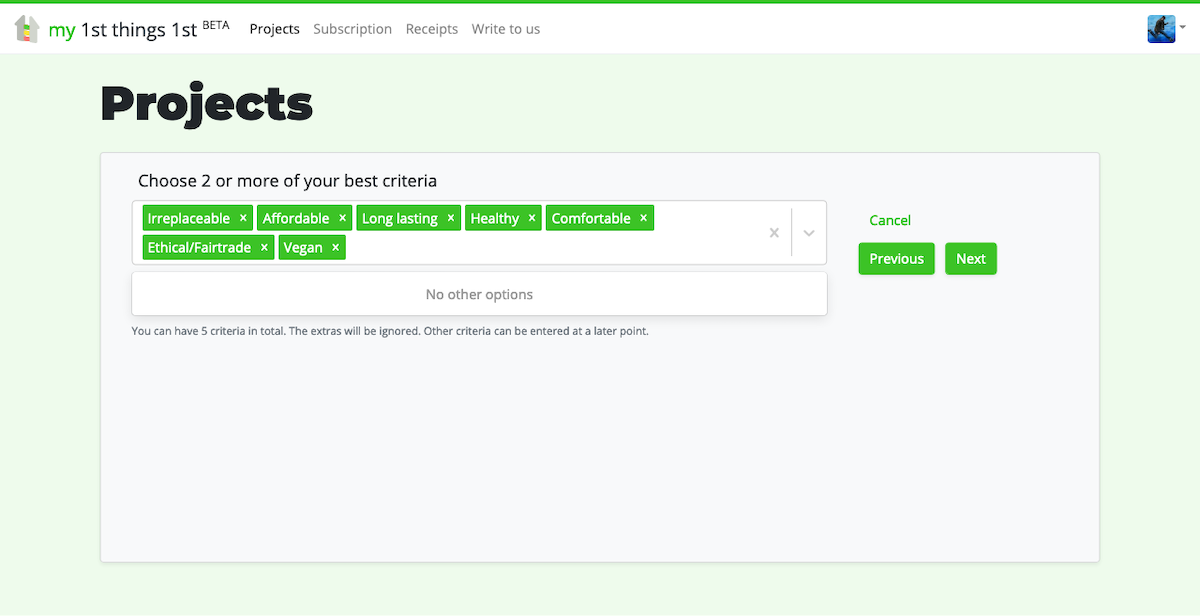Viewport: 1200px width, 616px height.
Task: Click the my 1st things 1st house logo
Action: [x=27, y=29]
